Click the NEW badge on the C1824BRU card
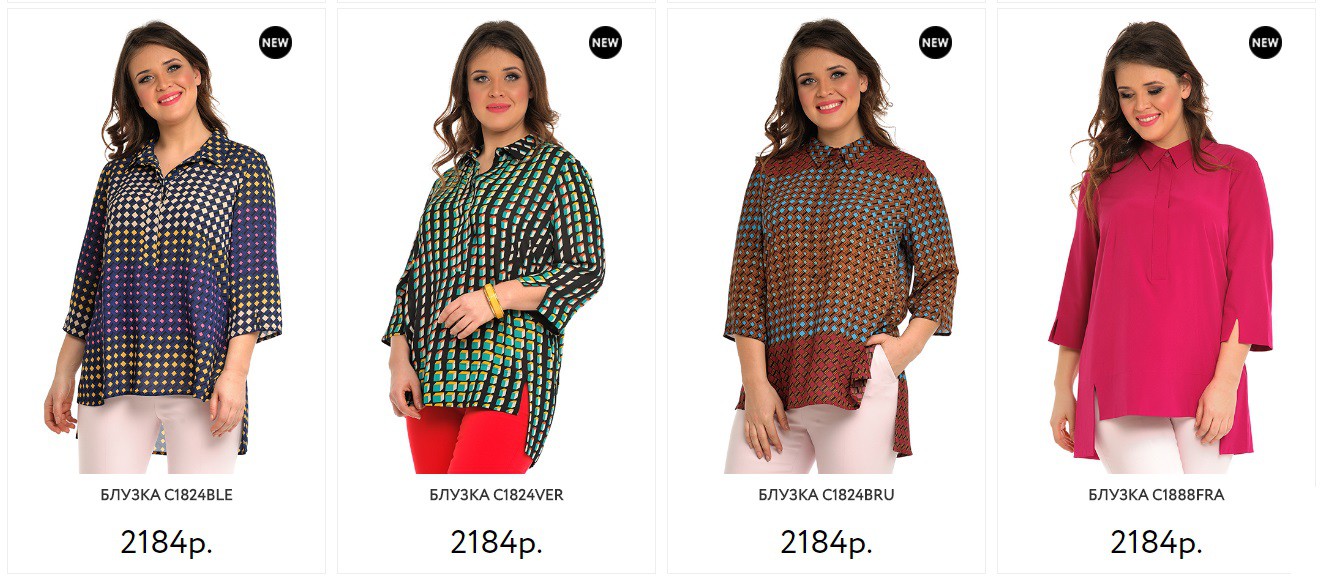This screenshot has width=1329, height=581. (x=935, y=43)
